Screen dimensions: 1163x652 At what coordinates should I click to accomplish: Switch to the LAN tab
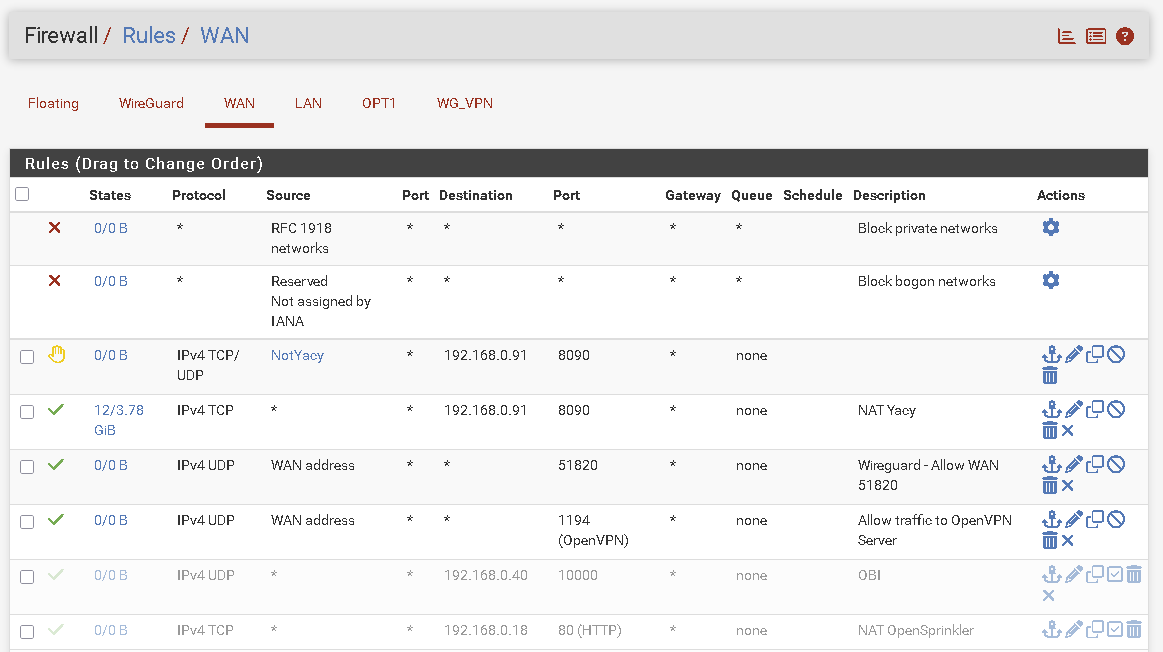[308, 103]
